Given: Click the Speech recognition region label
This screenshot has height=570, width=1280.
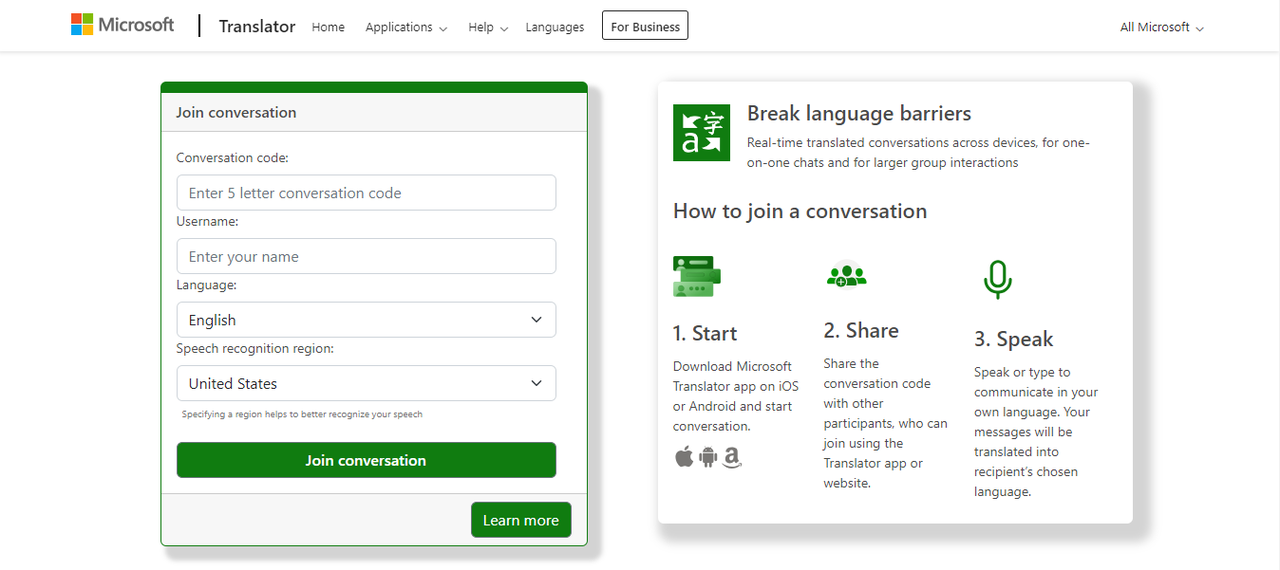Looking at the screenshot, I should point(255,348).
